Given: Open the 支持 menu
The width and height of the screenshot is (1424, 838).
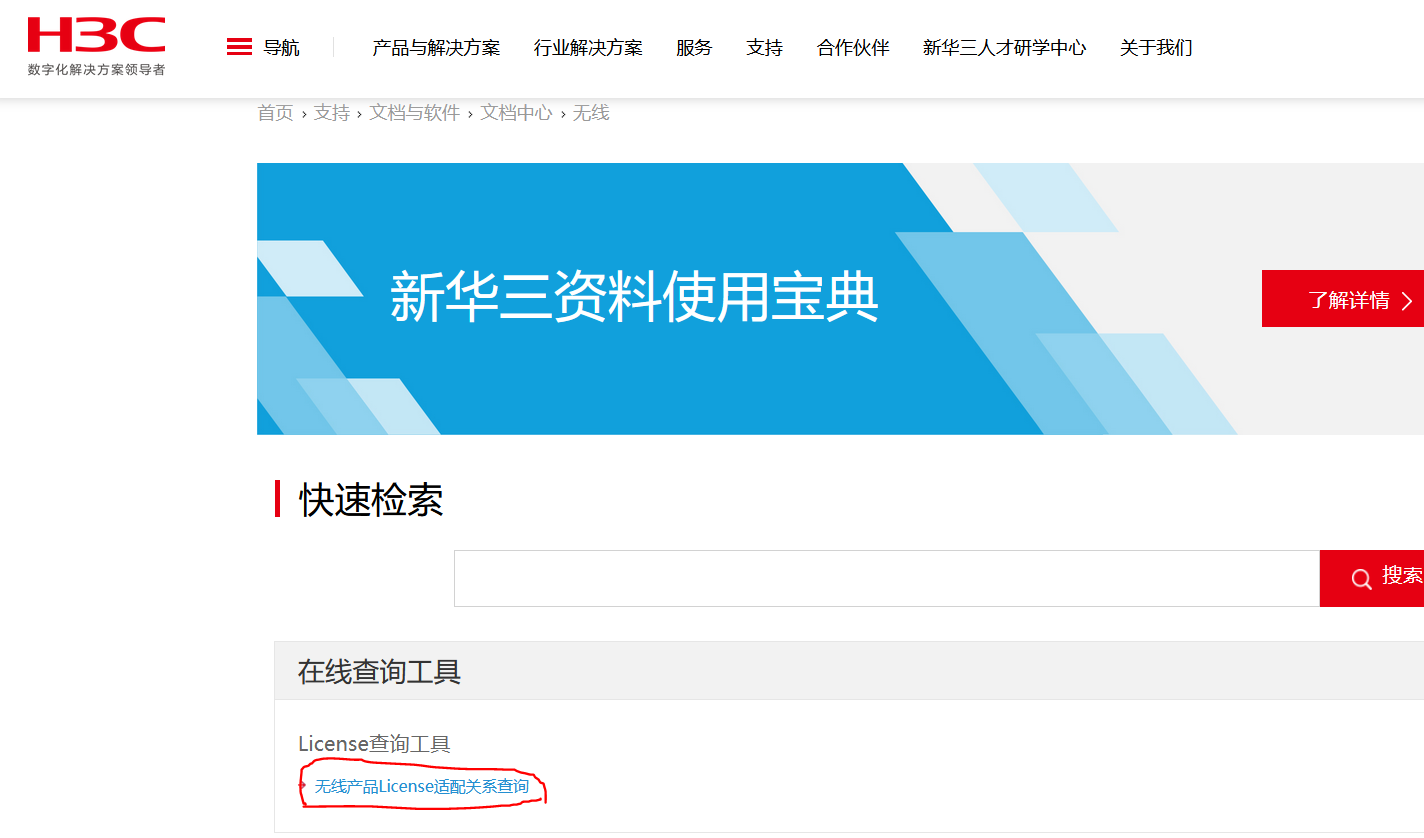Looking at the screenshot, I should (764, 47).
